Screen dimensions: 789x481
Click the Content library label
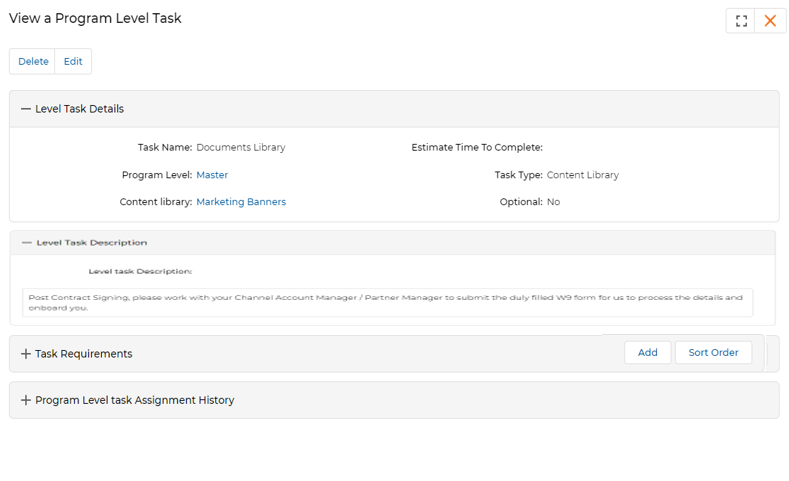[156, 202]
